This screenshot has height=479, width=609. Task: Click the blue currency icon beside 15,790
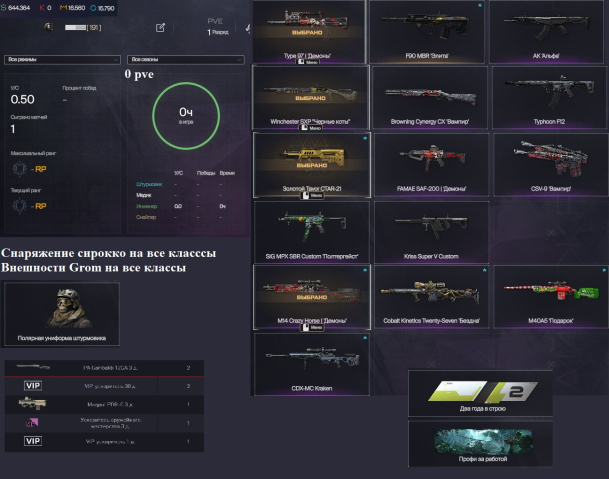[93, 8]
